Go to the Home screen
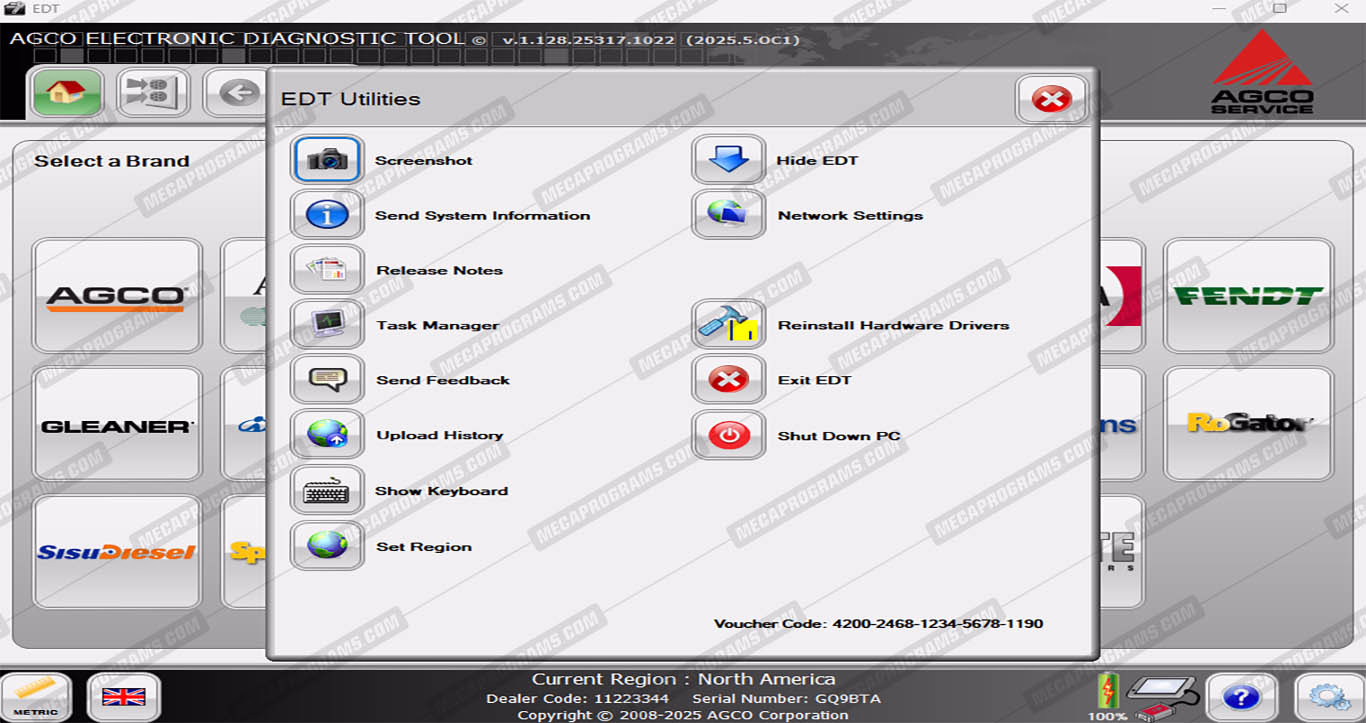The image size is (1366, 723). (67, 94)
